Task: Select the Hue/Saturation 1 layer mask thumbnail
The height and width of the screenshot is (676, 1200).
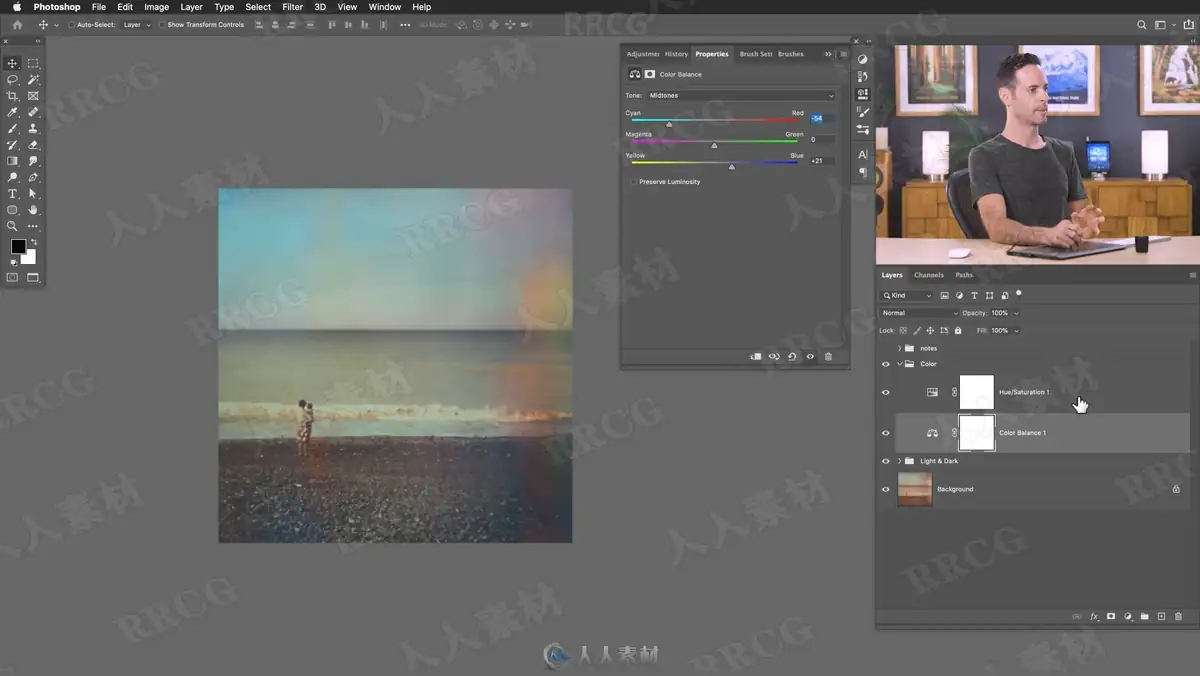Action: 977,392
